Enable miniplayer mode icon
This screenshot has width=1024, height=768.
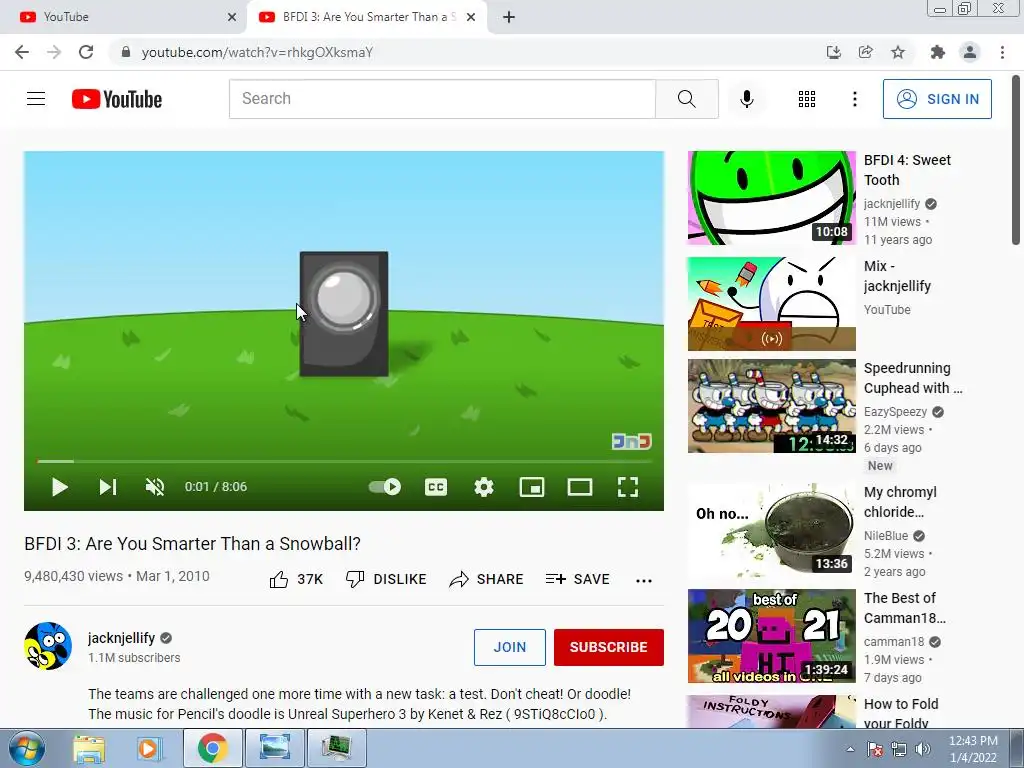(x=532, y=487)
